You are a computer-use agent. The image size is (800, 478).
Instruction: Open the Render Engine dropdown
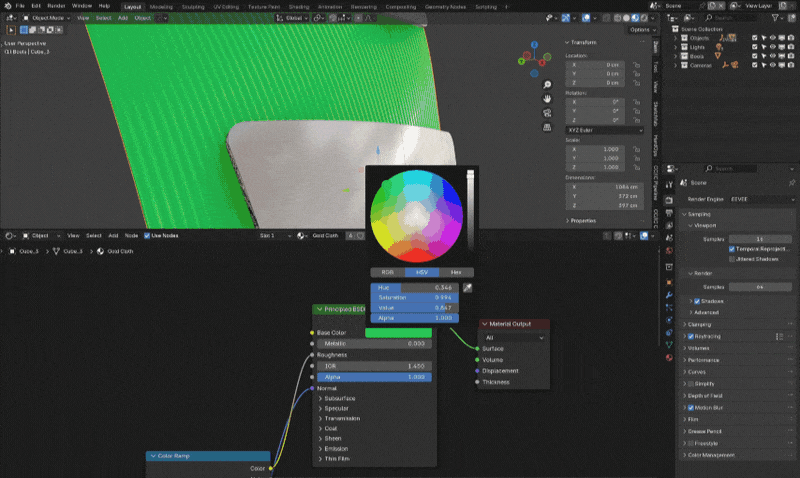[x=760, y=199]
